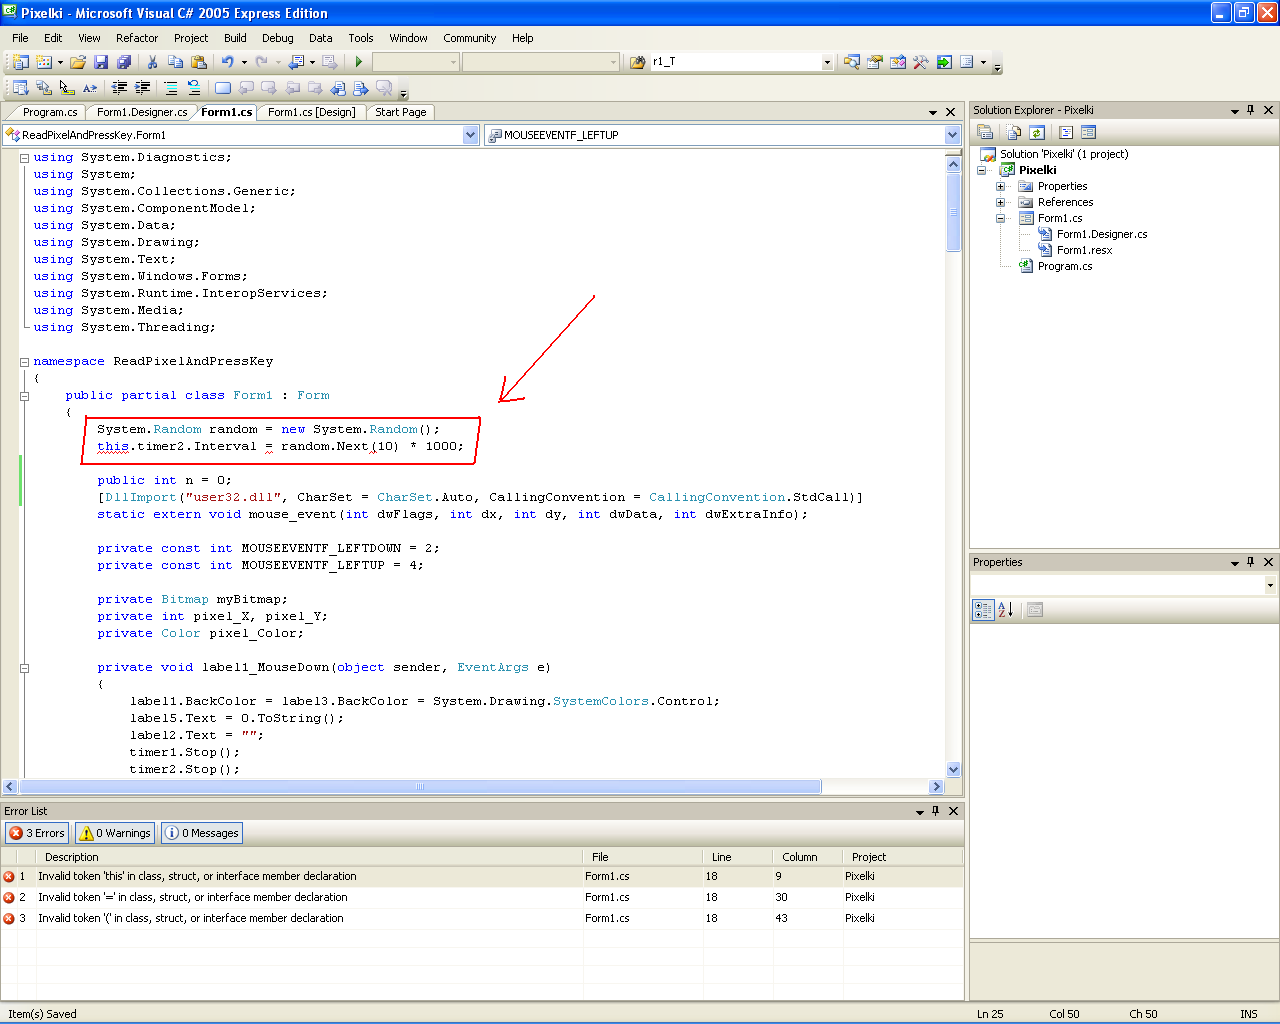1280x1024 pixels.
Task: Open the MOUSEEVENTF_LEFTUP members dropdown
Action: [952, 135]
